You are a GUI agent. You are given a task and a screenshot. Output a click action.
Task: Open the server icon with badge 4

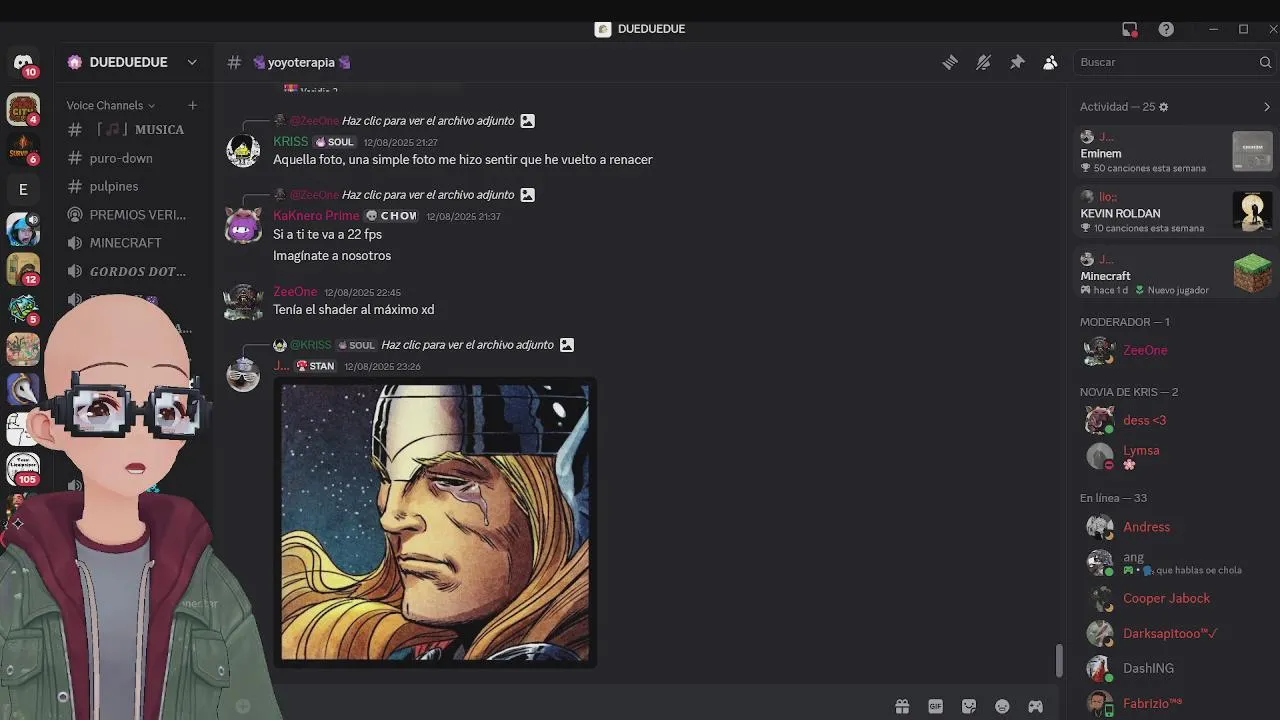(23, 109)
